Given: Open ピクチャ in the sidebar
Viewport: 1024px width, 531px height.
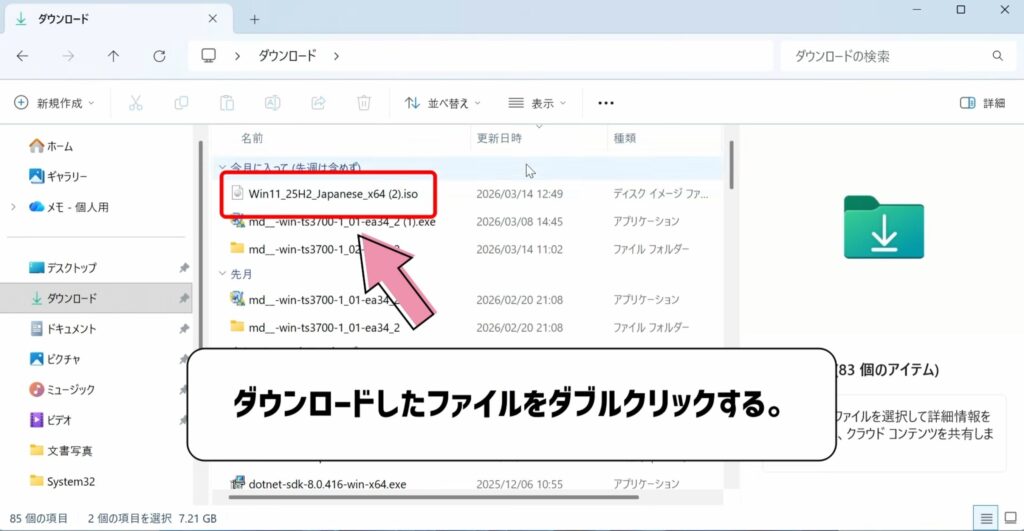Looking at the screenshot, I should pyautogui.click(x=55, y=359).
